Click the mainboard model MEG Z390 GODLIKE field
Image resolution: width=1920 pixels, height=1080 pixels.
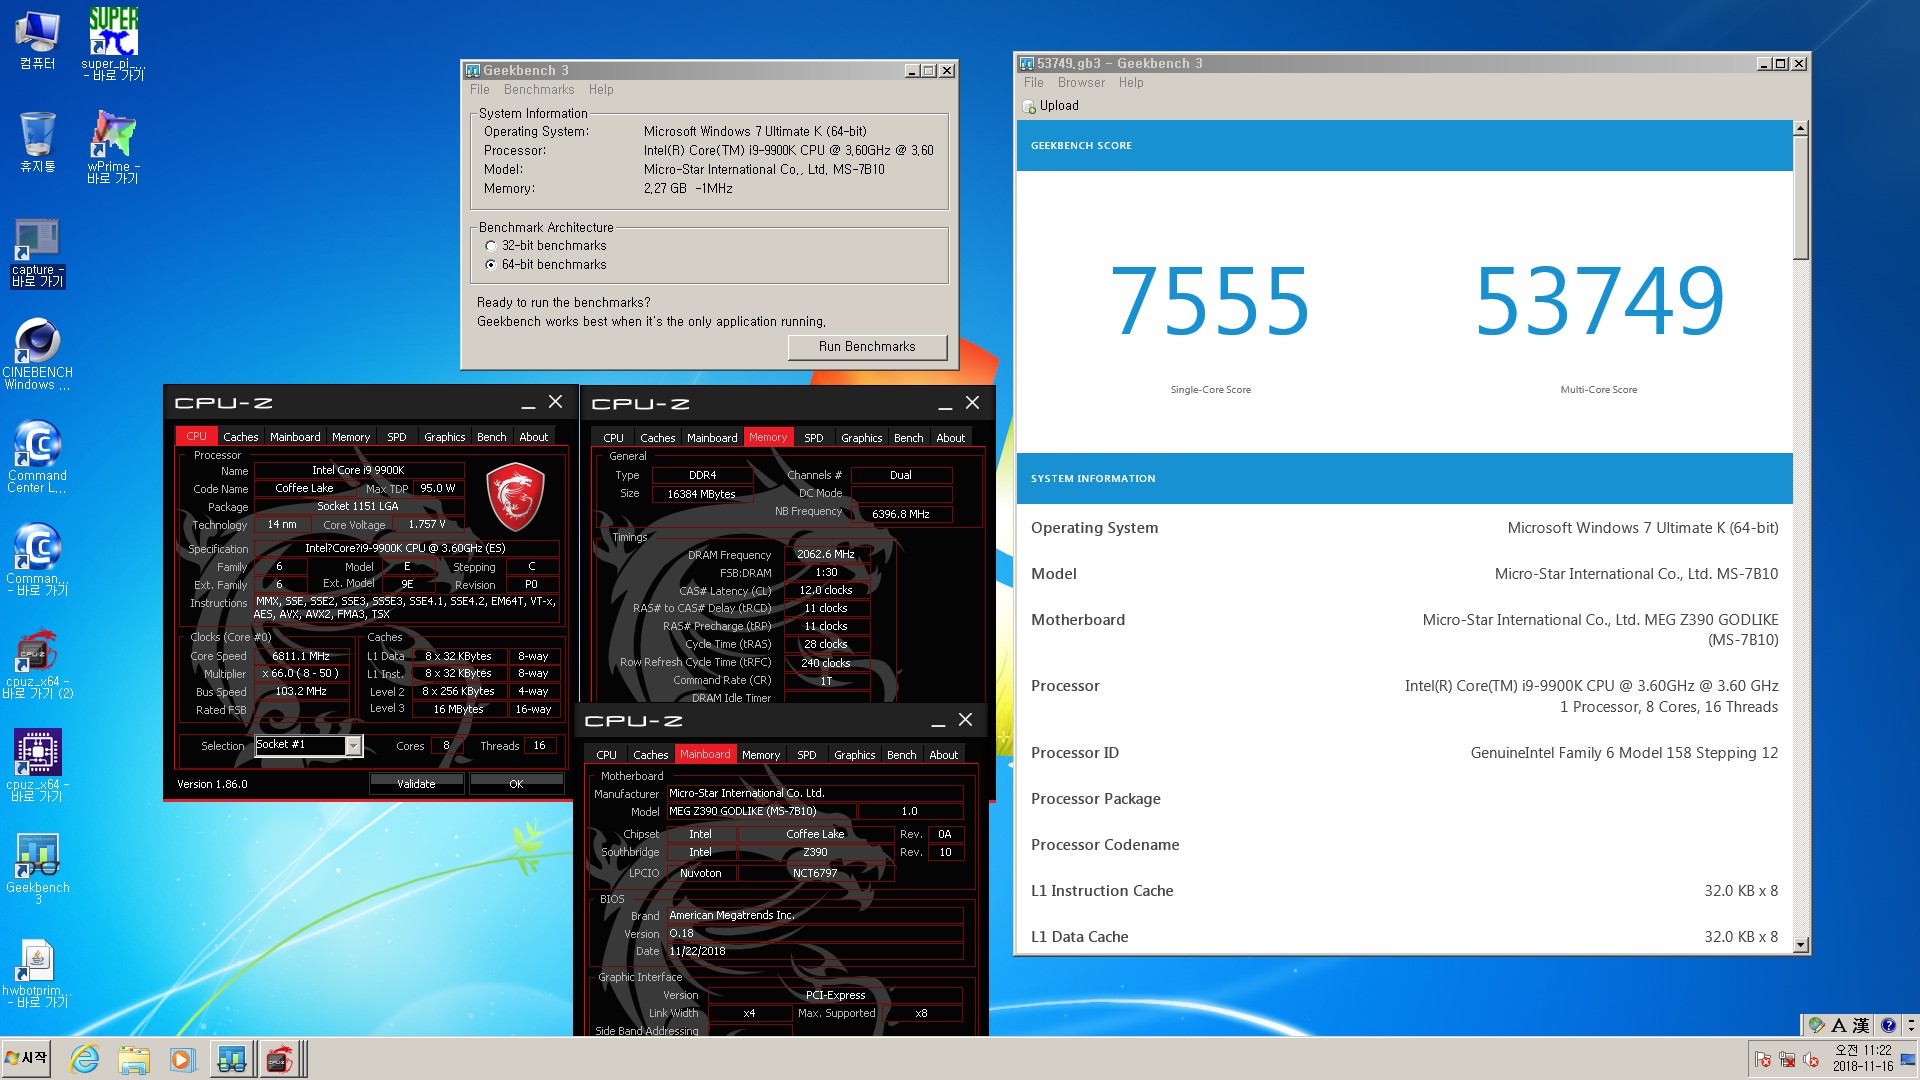coord(760,812)
